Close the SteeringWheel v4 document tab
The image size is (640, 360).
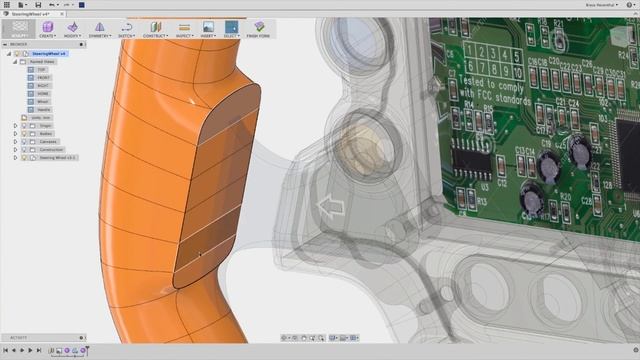pos(62,14)
